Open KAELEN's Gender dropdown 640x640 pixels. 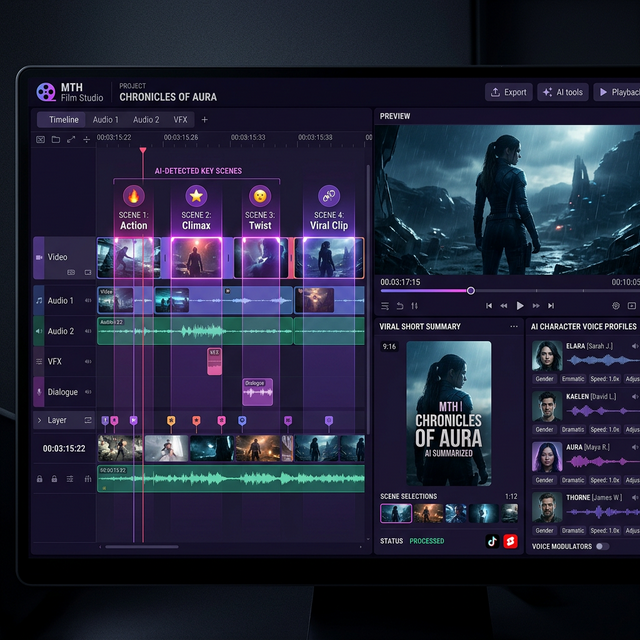tap(544, 429)
